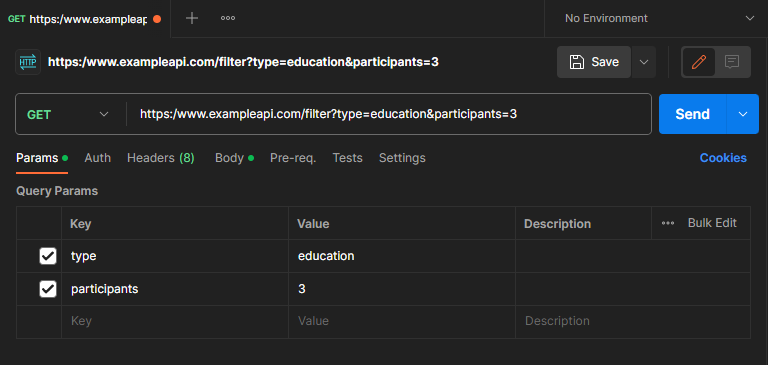Click the HTTP request type icon
Viewport: 768px width, 365px height.
pyautogui.click(x=28, y=62)
